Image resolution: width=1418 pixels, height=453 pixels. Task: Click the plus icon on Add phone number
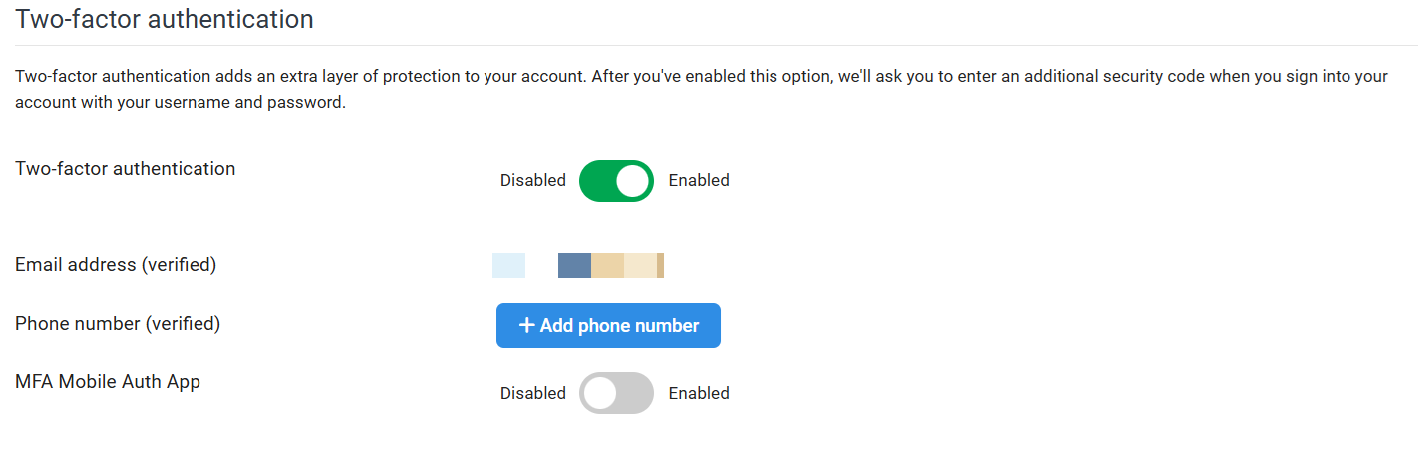527,325
